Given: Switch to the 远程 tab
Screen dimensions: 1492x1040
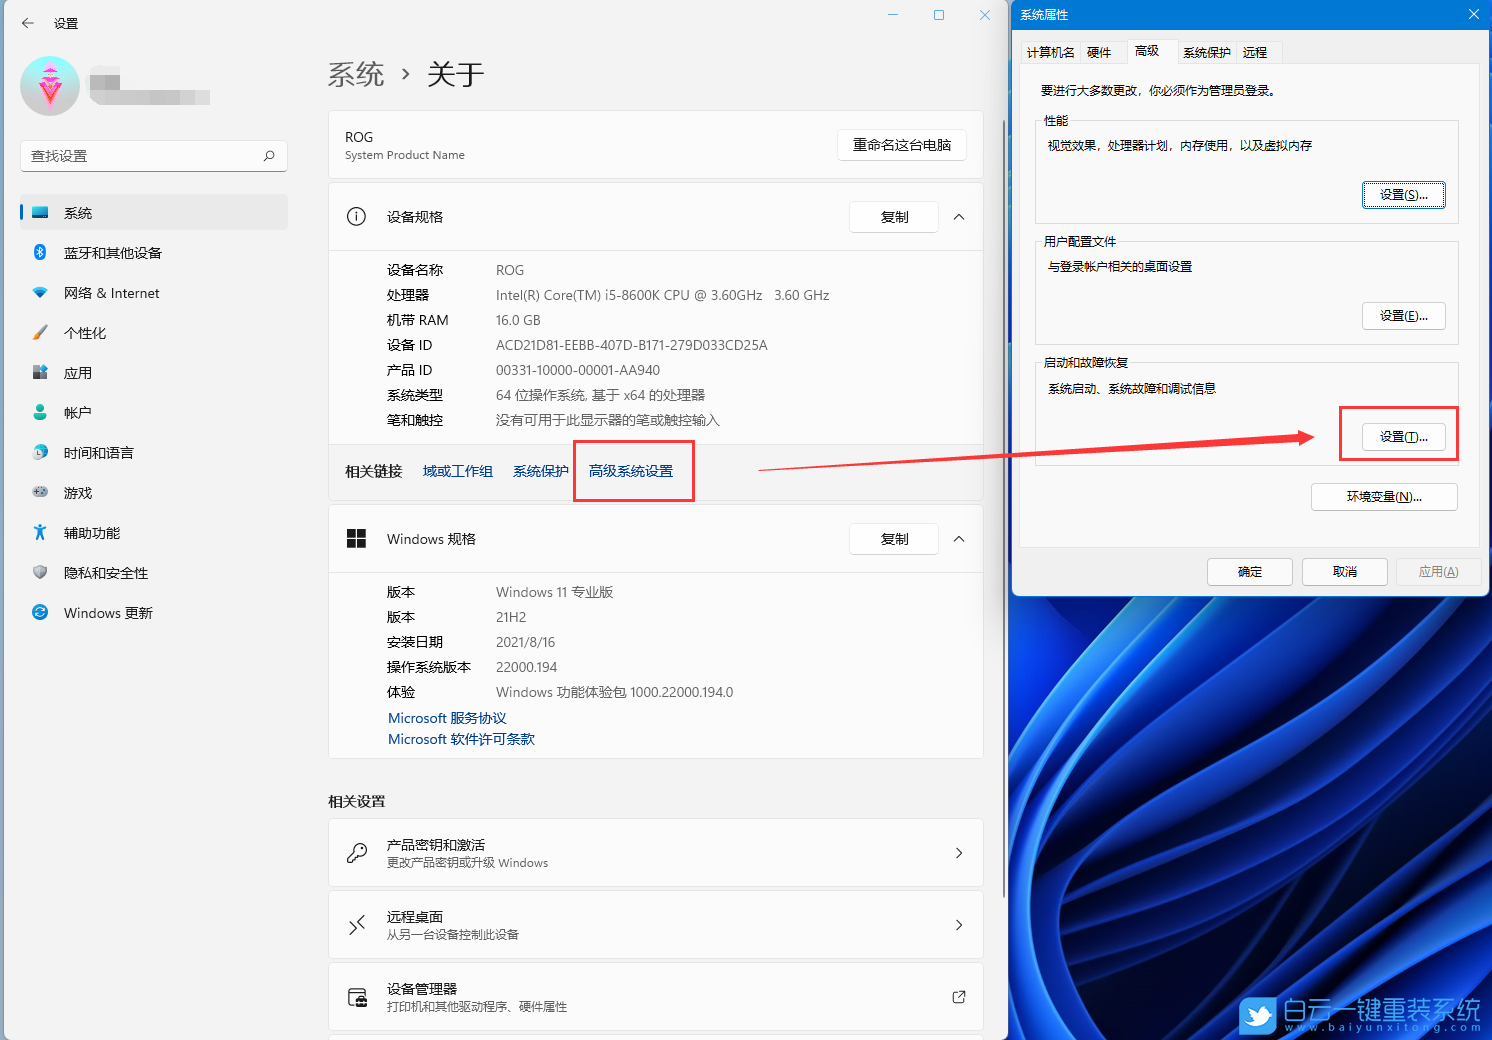Looking at the screenshot, I should tap(1257, 51).
